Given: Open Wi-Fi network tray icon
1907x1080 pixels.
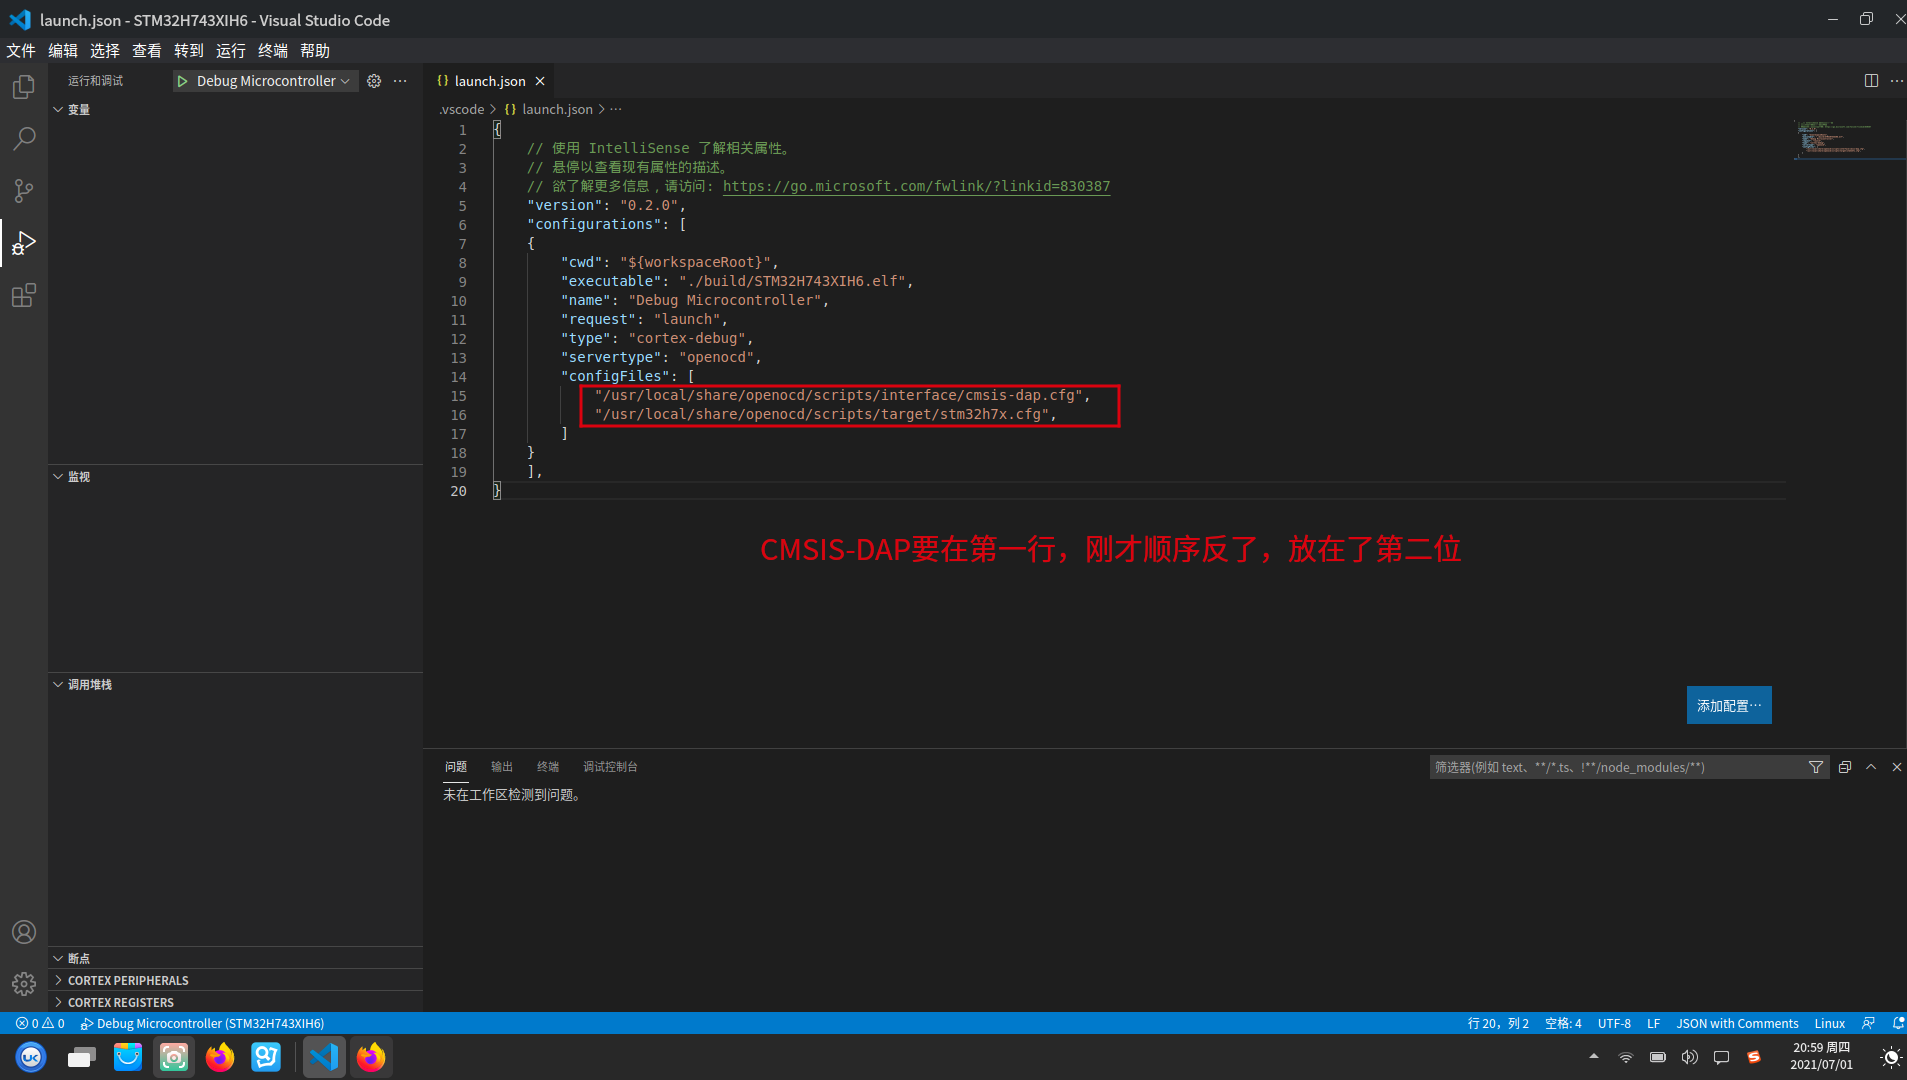Looking at the screenshot, I should pos(1626,1057).
